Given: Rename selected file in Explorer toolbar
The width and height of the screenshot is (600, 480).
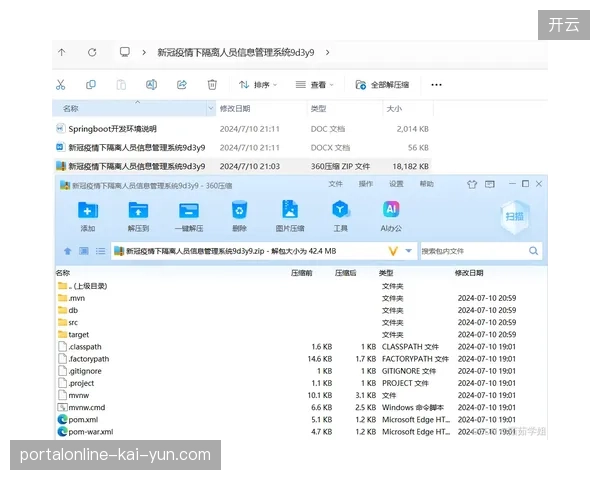Looking at the screenshot, I should (151, 85).
